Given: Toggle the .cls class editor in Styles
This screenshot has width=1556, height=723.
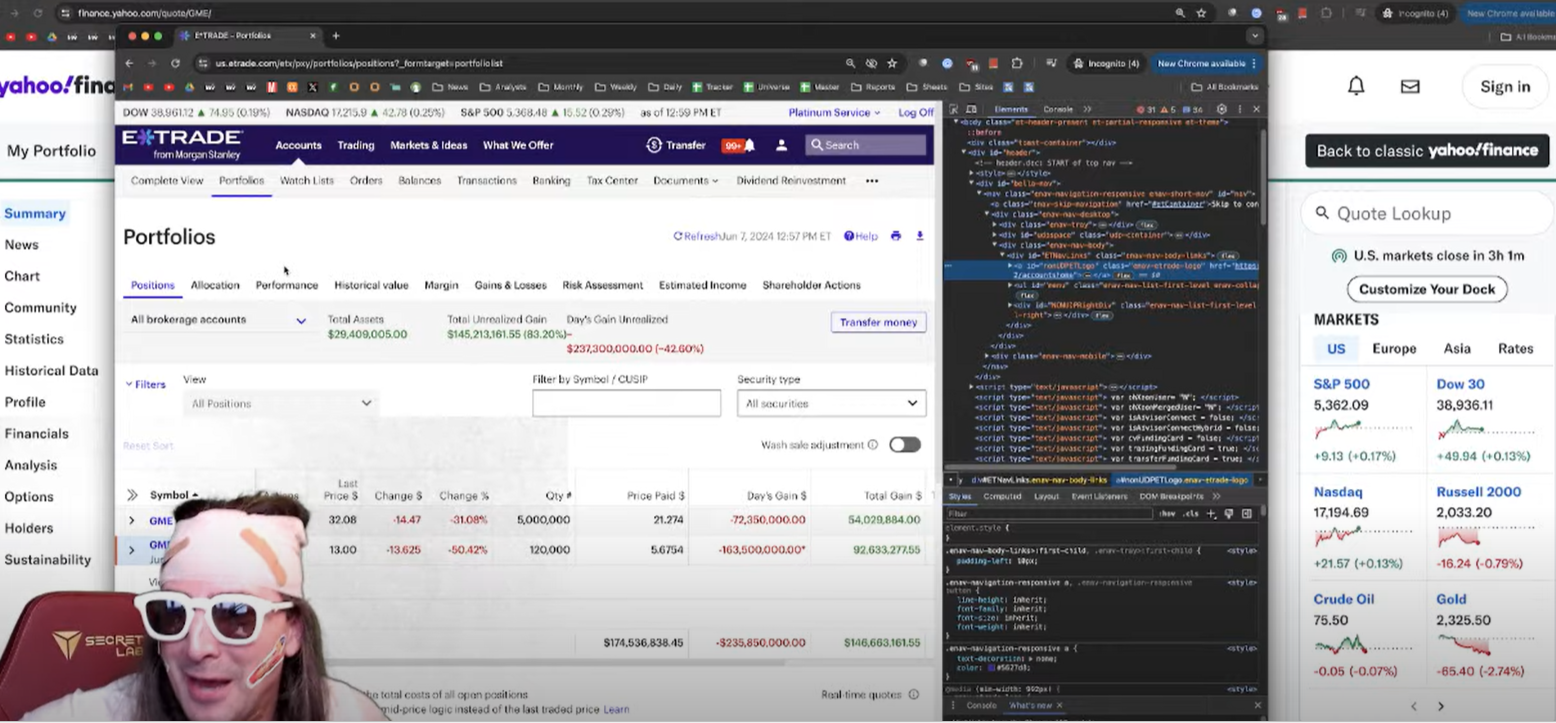Looking at the screenshot, I should [x=1191, y=514].
